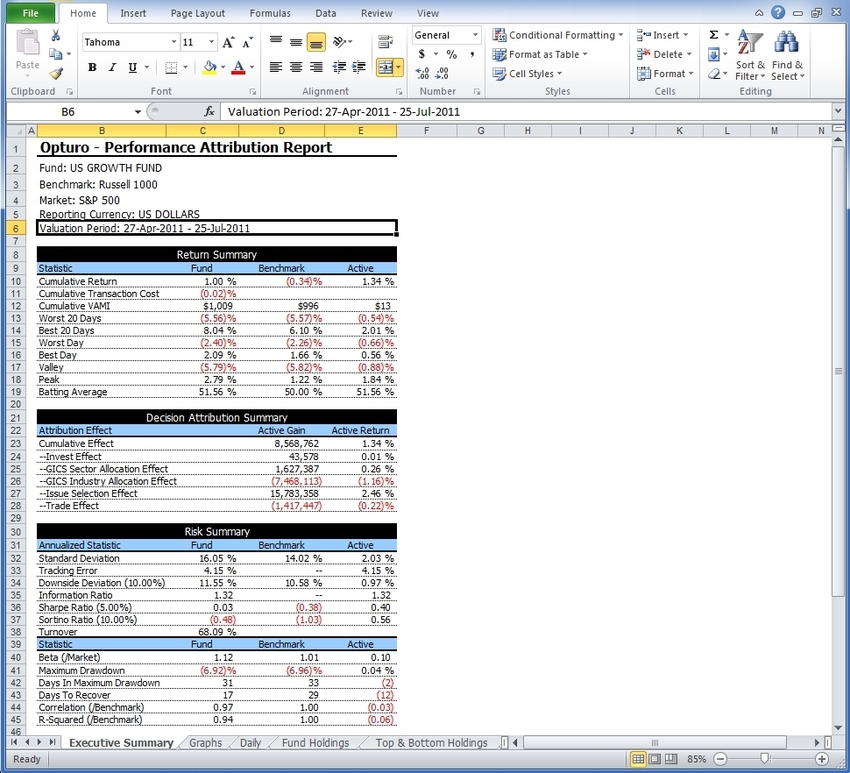Open the Tahoma font name dropdown
850x773 pixels.
(x=172, y=43)
